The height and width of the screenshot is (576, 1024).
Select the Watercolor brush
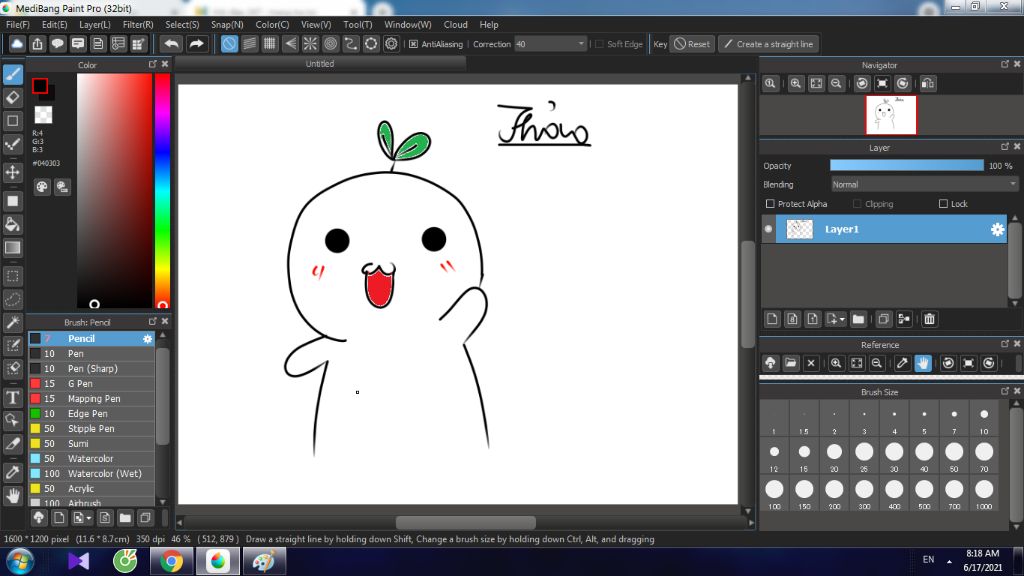pyautogui.click(x=91, y=458)
